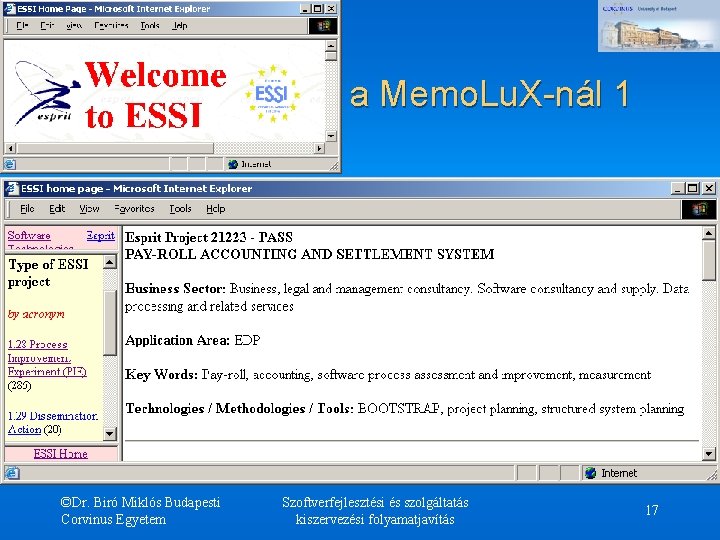Click the upper window horizontal scrollbar thumb
The width and height of the screenshot is (720, 540).
[x=114, y=148]
